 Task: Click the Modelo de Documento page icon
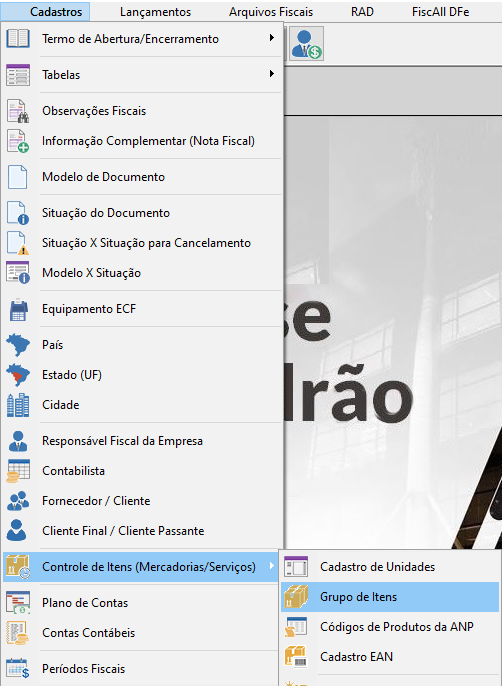pyautogui.click(x=18, y=177)
